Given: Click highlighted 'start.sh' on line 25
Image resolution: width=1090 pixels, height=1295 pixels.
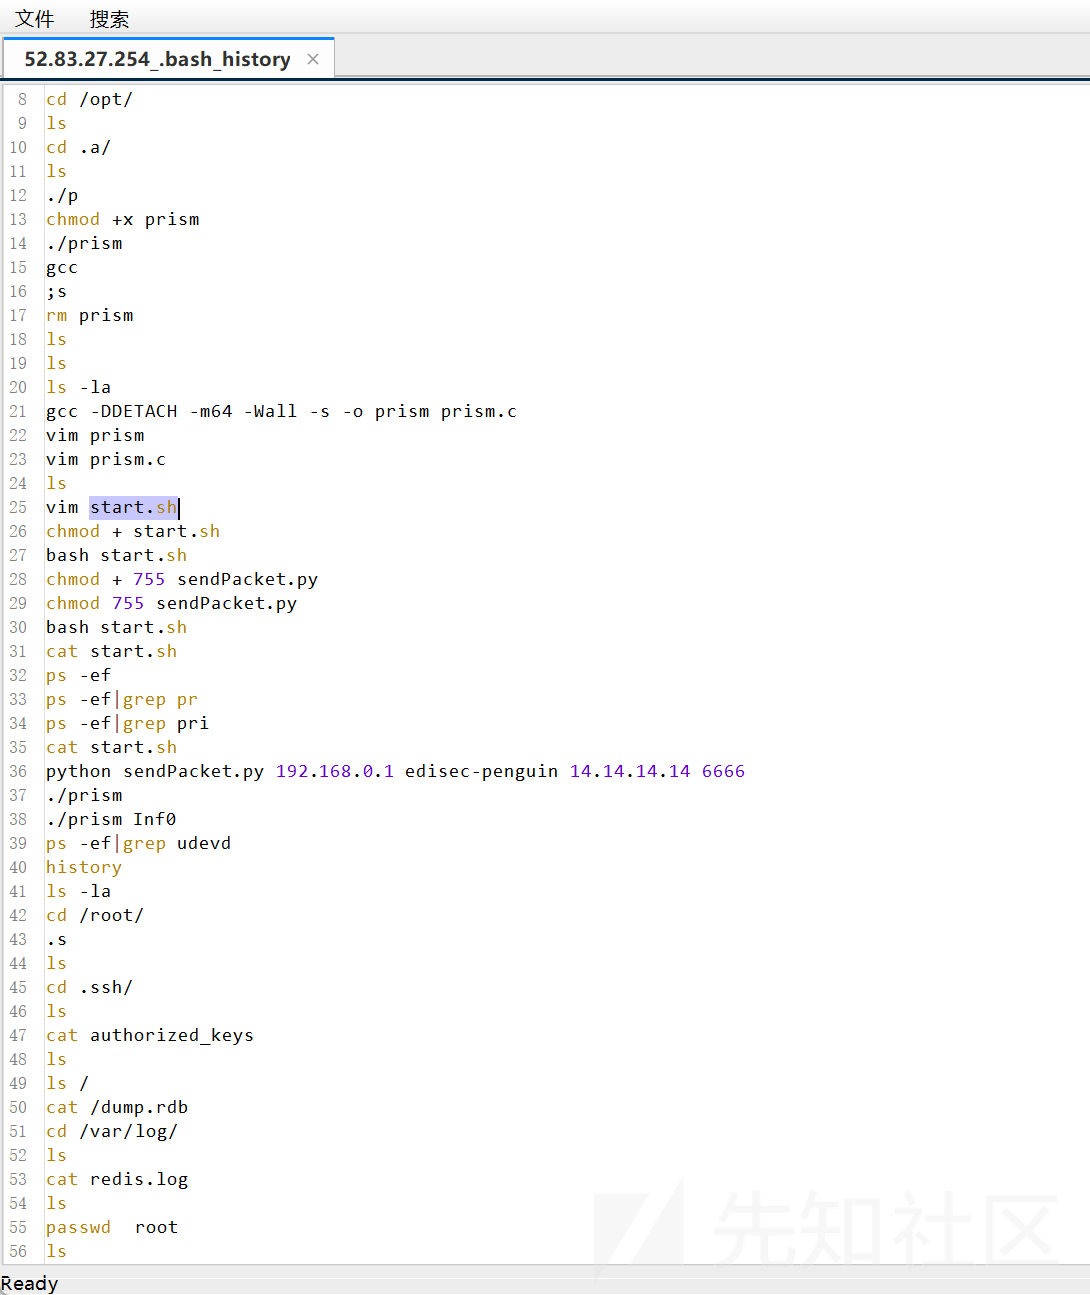Looking at the screenshot, I should [x=134, y=507].
